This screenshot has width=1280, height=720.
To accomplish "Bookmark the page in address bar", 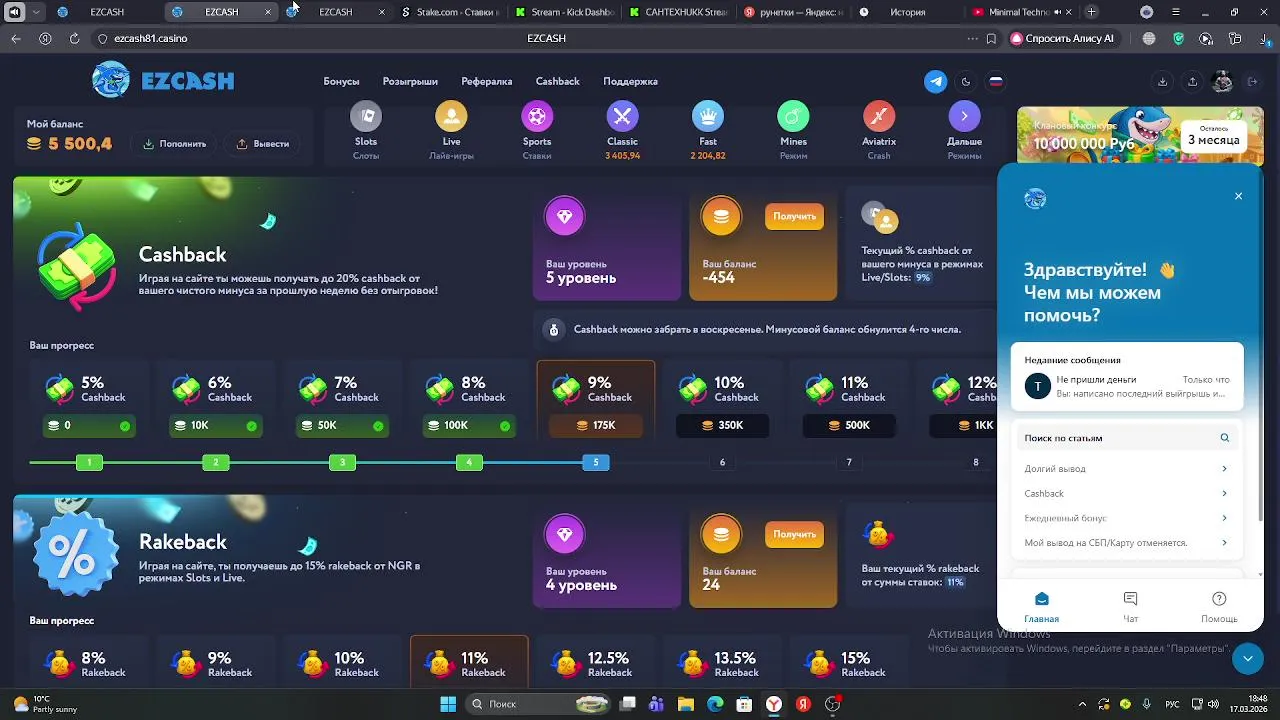I will (x=991, y=38).
